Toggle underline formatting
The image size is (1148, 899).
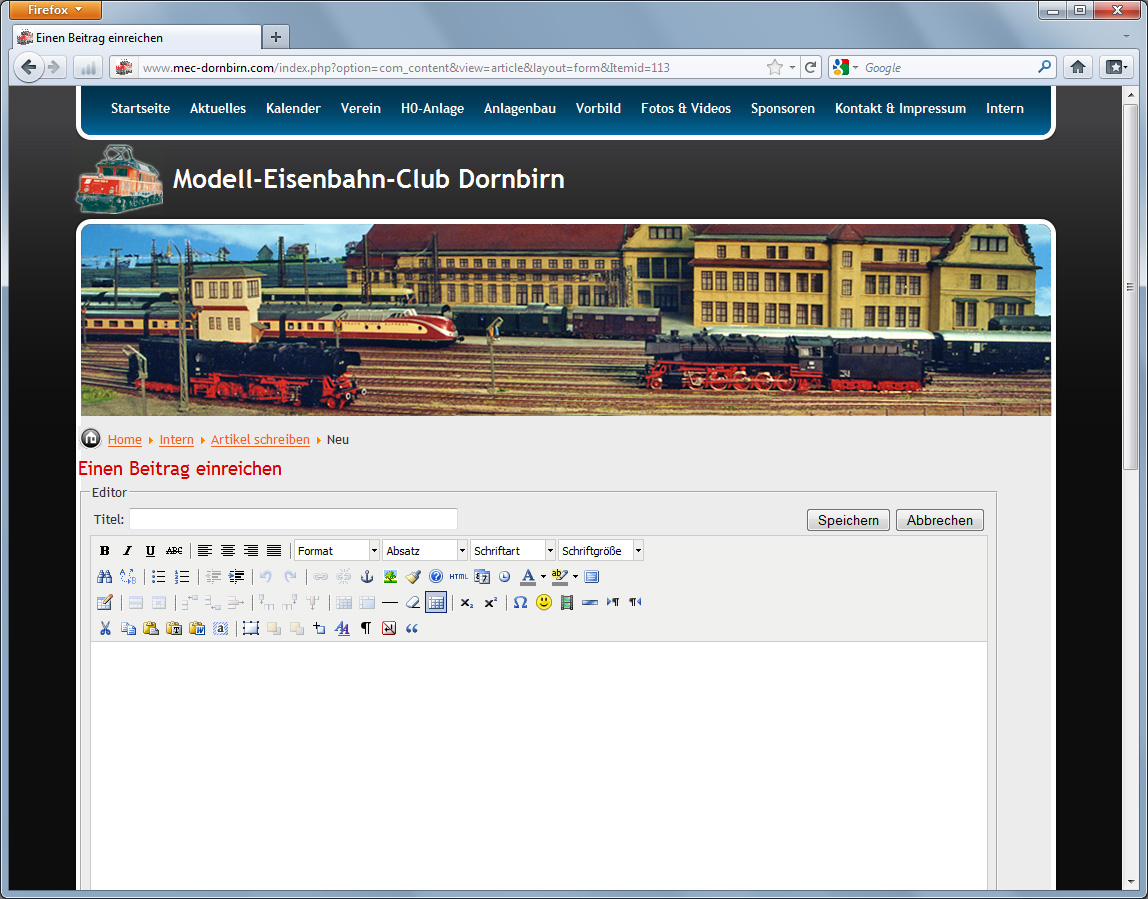coord(150,551)
